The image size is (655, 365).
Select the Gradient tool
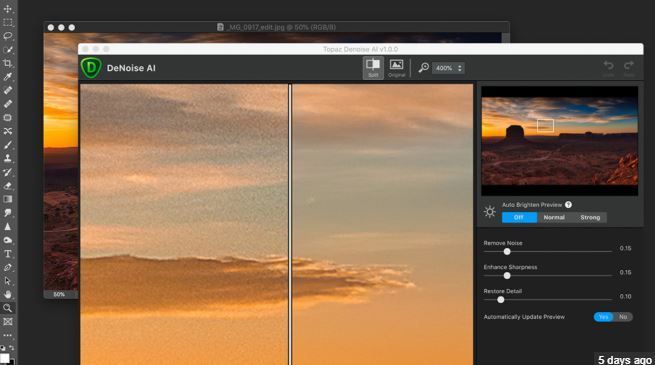point(8,199)
